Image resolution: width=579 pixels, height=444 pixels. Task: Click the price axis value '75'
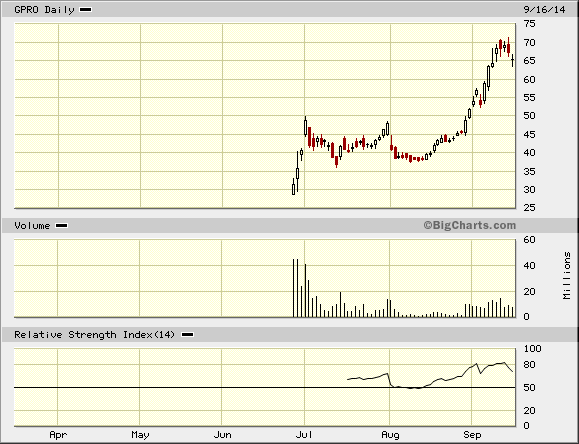[x=530, y=24]
